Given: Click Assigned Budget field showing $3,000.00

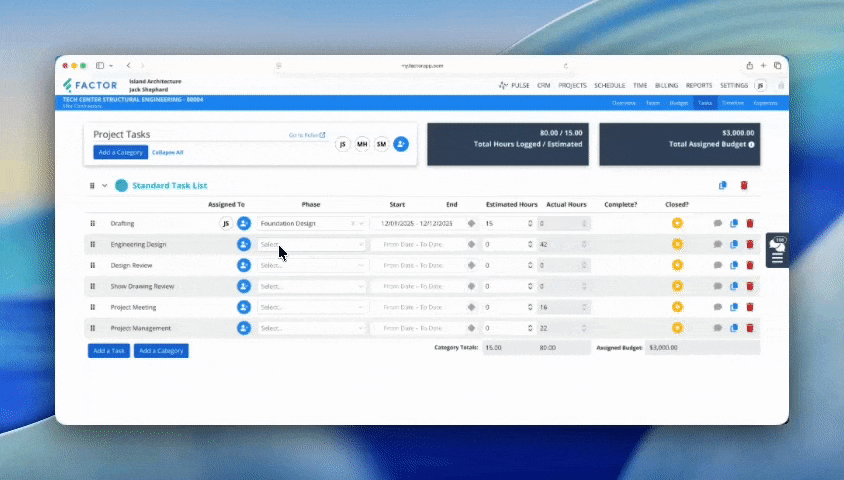Looking at the screenshot, I should coord(703,348).
